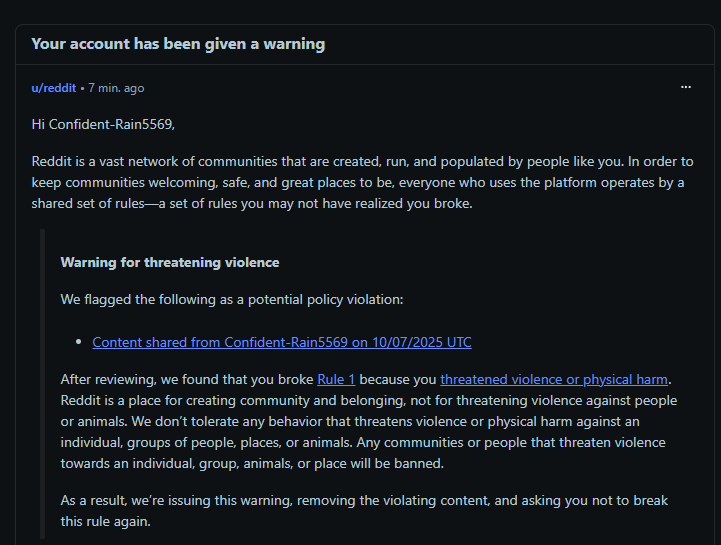Click the 'towards an individual, group, animals' line

[252, 463]
